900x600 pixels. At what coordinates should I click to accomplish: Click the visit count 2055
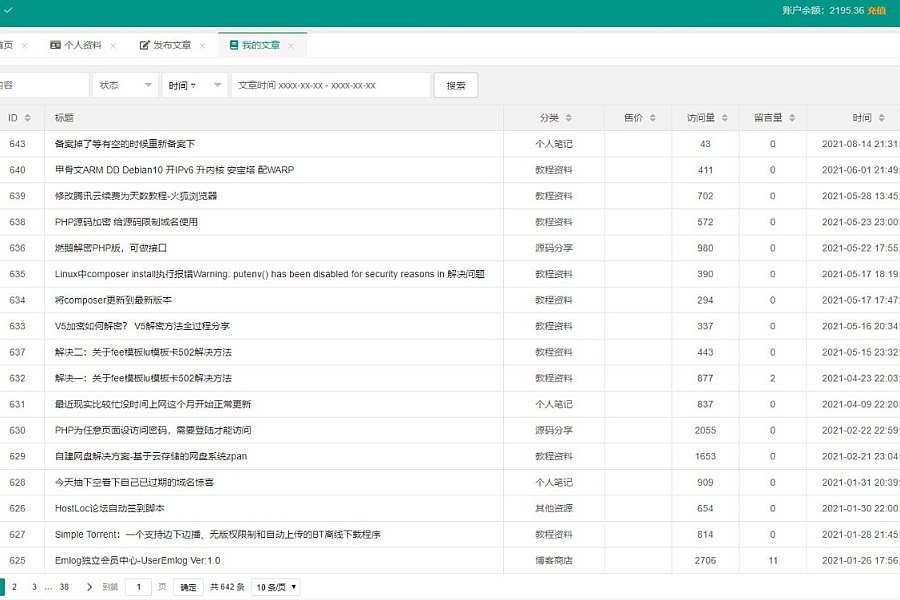pyautogui.click(x=705, y=430)
